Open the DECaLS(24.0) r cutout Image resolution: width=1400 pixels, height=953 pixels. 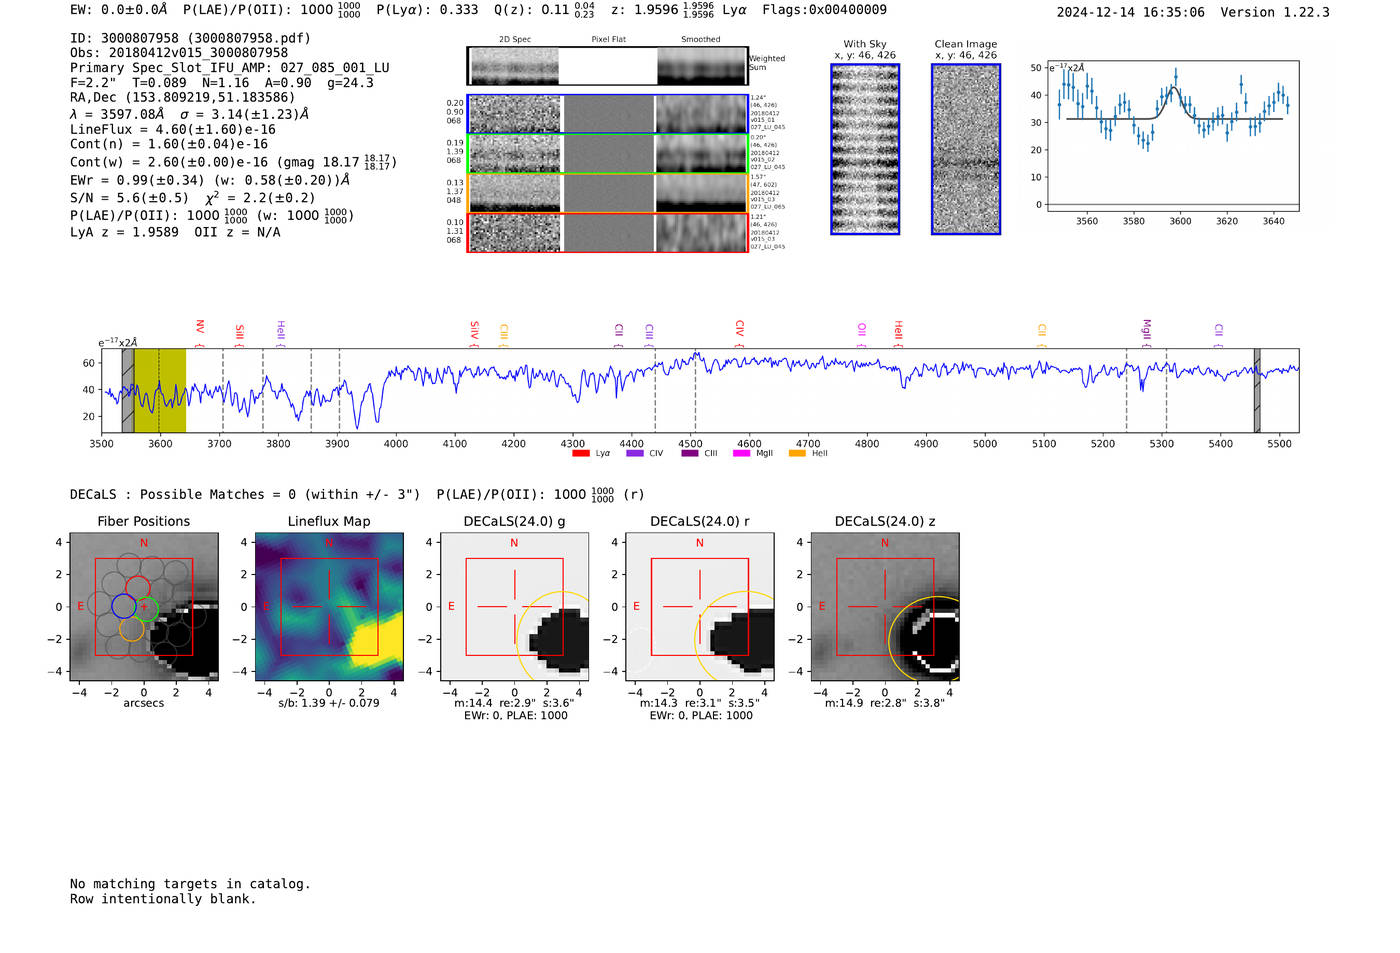700,607
